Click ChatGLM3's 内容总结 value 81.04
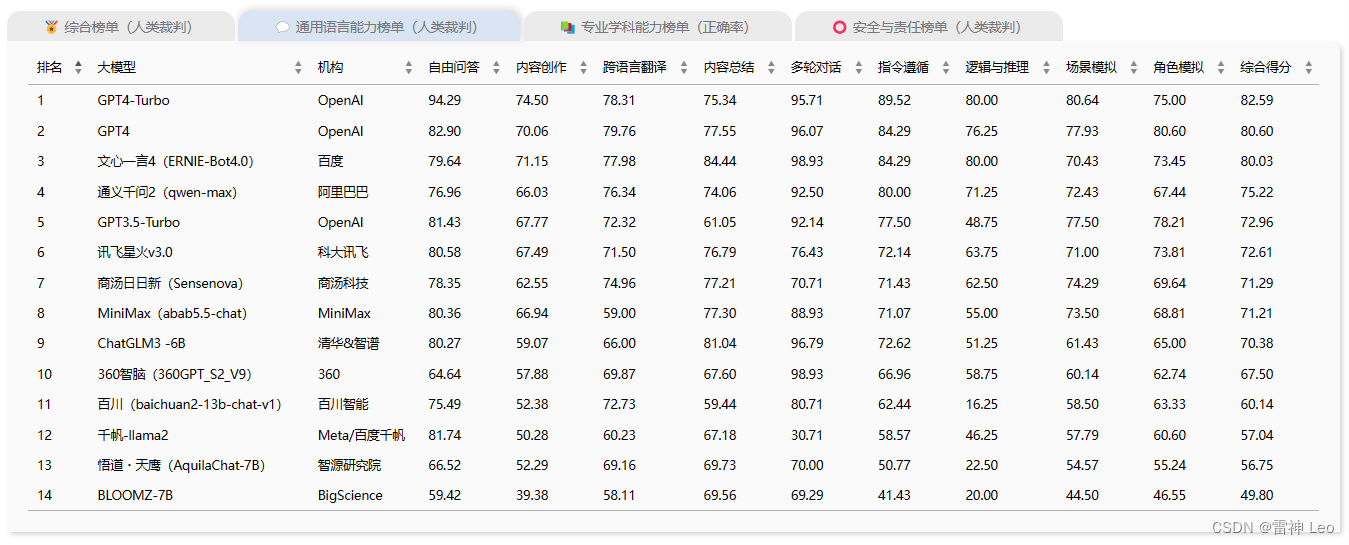The width and height of the screenshot is (1349, 545). pyautogui.click(x=720, y=343)
